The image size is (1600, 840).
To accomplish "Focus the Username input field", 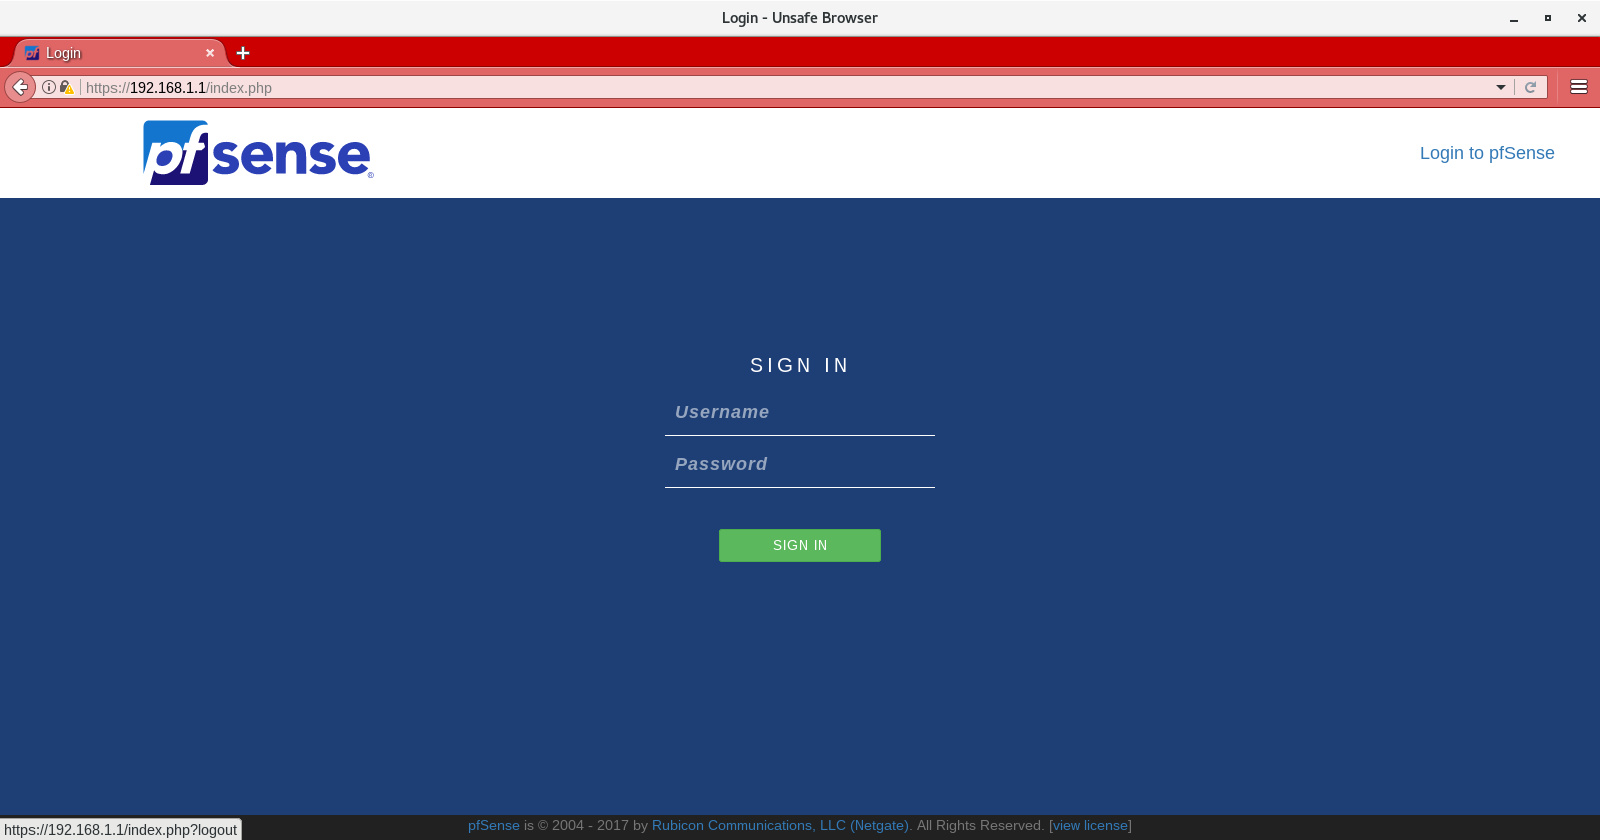I will [800, 412].
